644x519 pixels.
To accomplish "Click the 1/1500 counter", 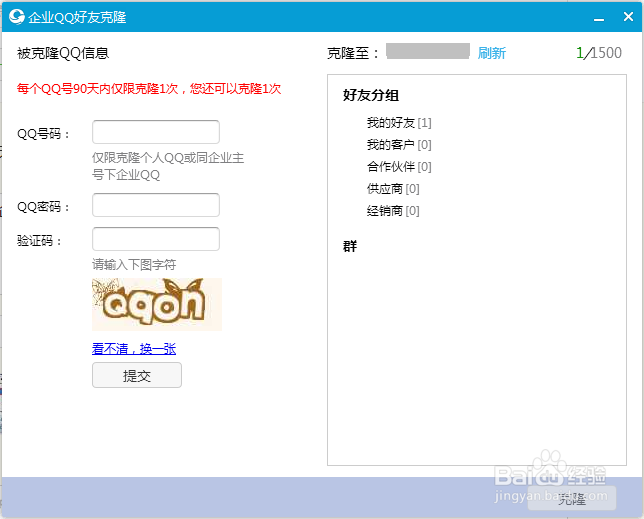I will (599, 53).
